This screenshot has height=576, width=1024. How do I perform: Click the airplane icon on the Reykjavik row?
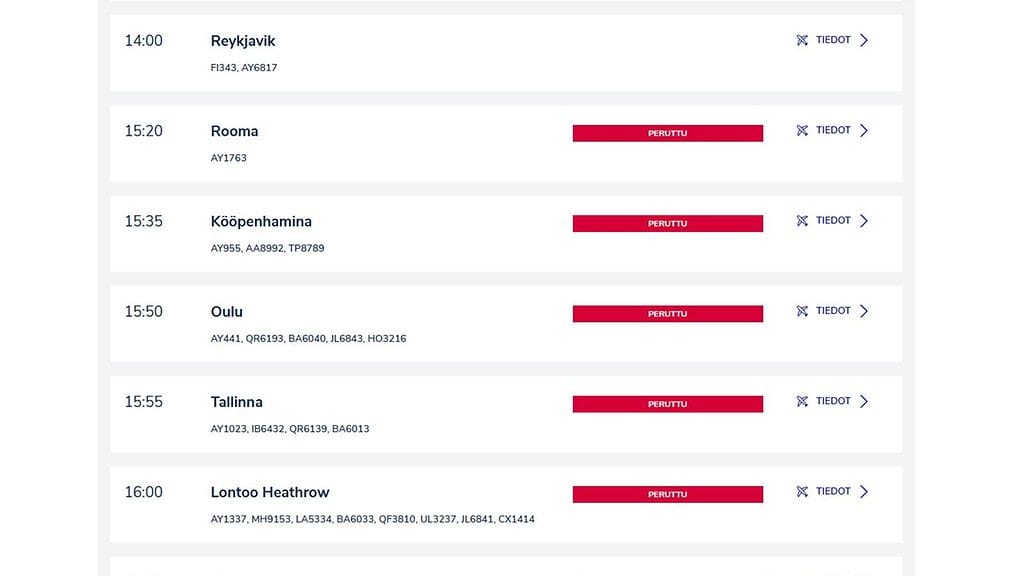[802, 41]
